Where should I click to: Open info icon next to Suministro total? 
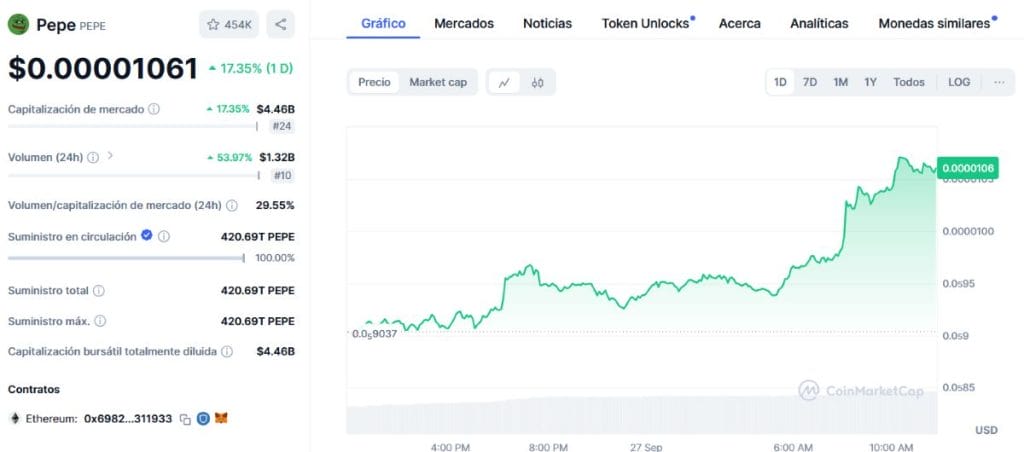tap(99, 291)
